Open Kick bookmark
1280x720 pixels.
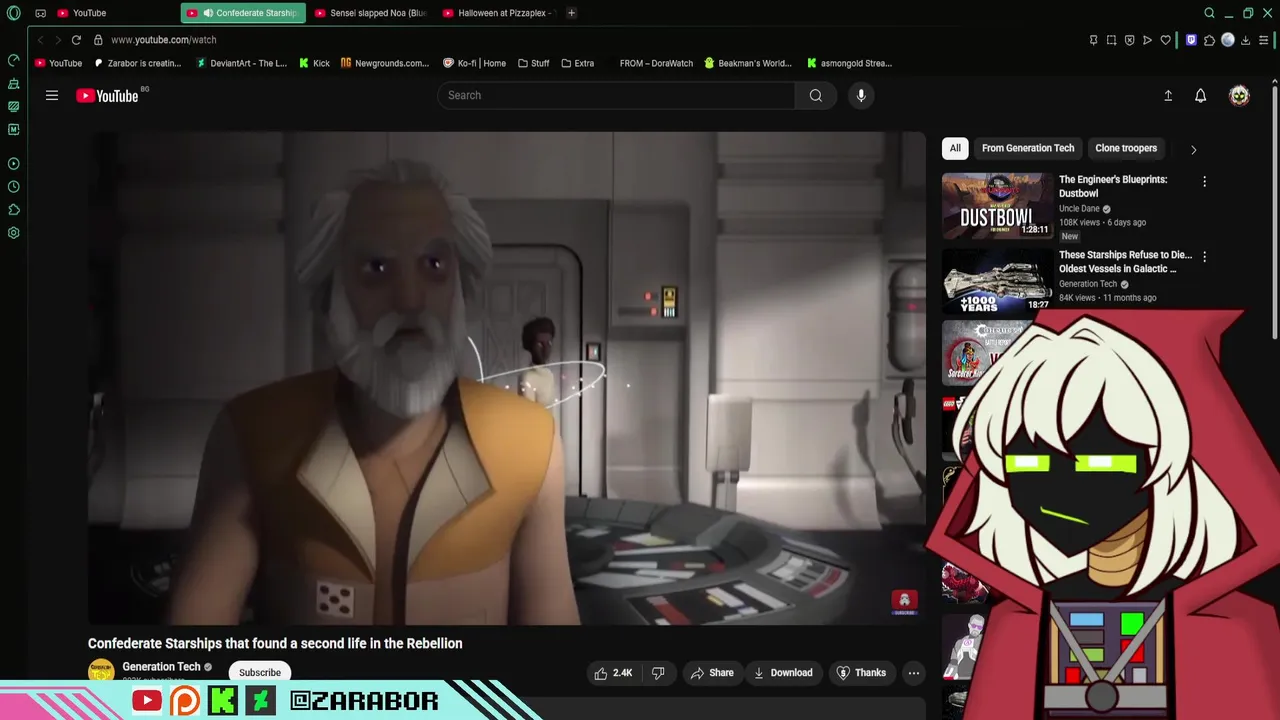315,63
